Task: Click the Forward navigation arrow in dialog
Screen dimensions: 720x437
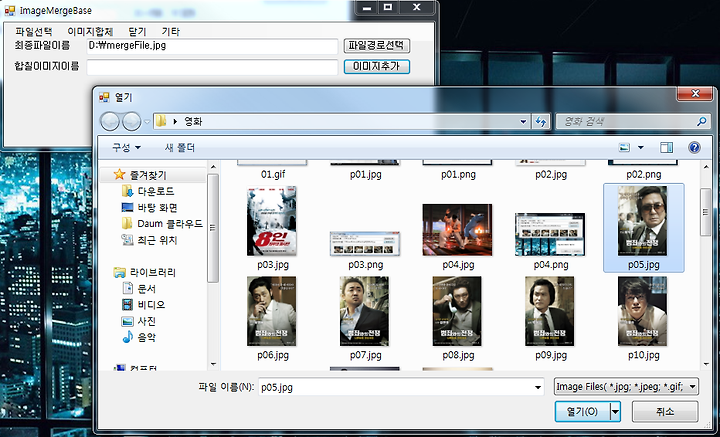Action: [x=131, y=122]
